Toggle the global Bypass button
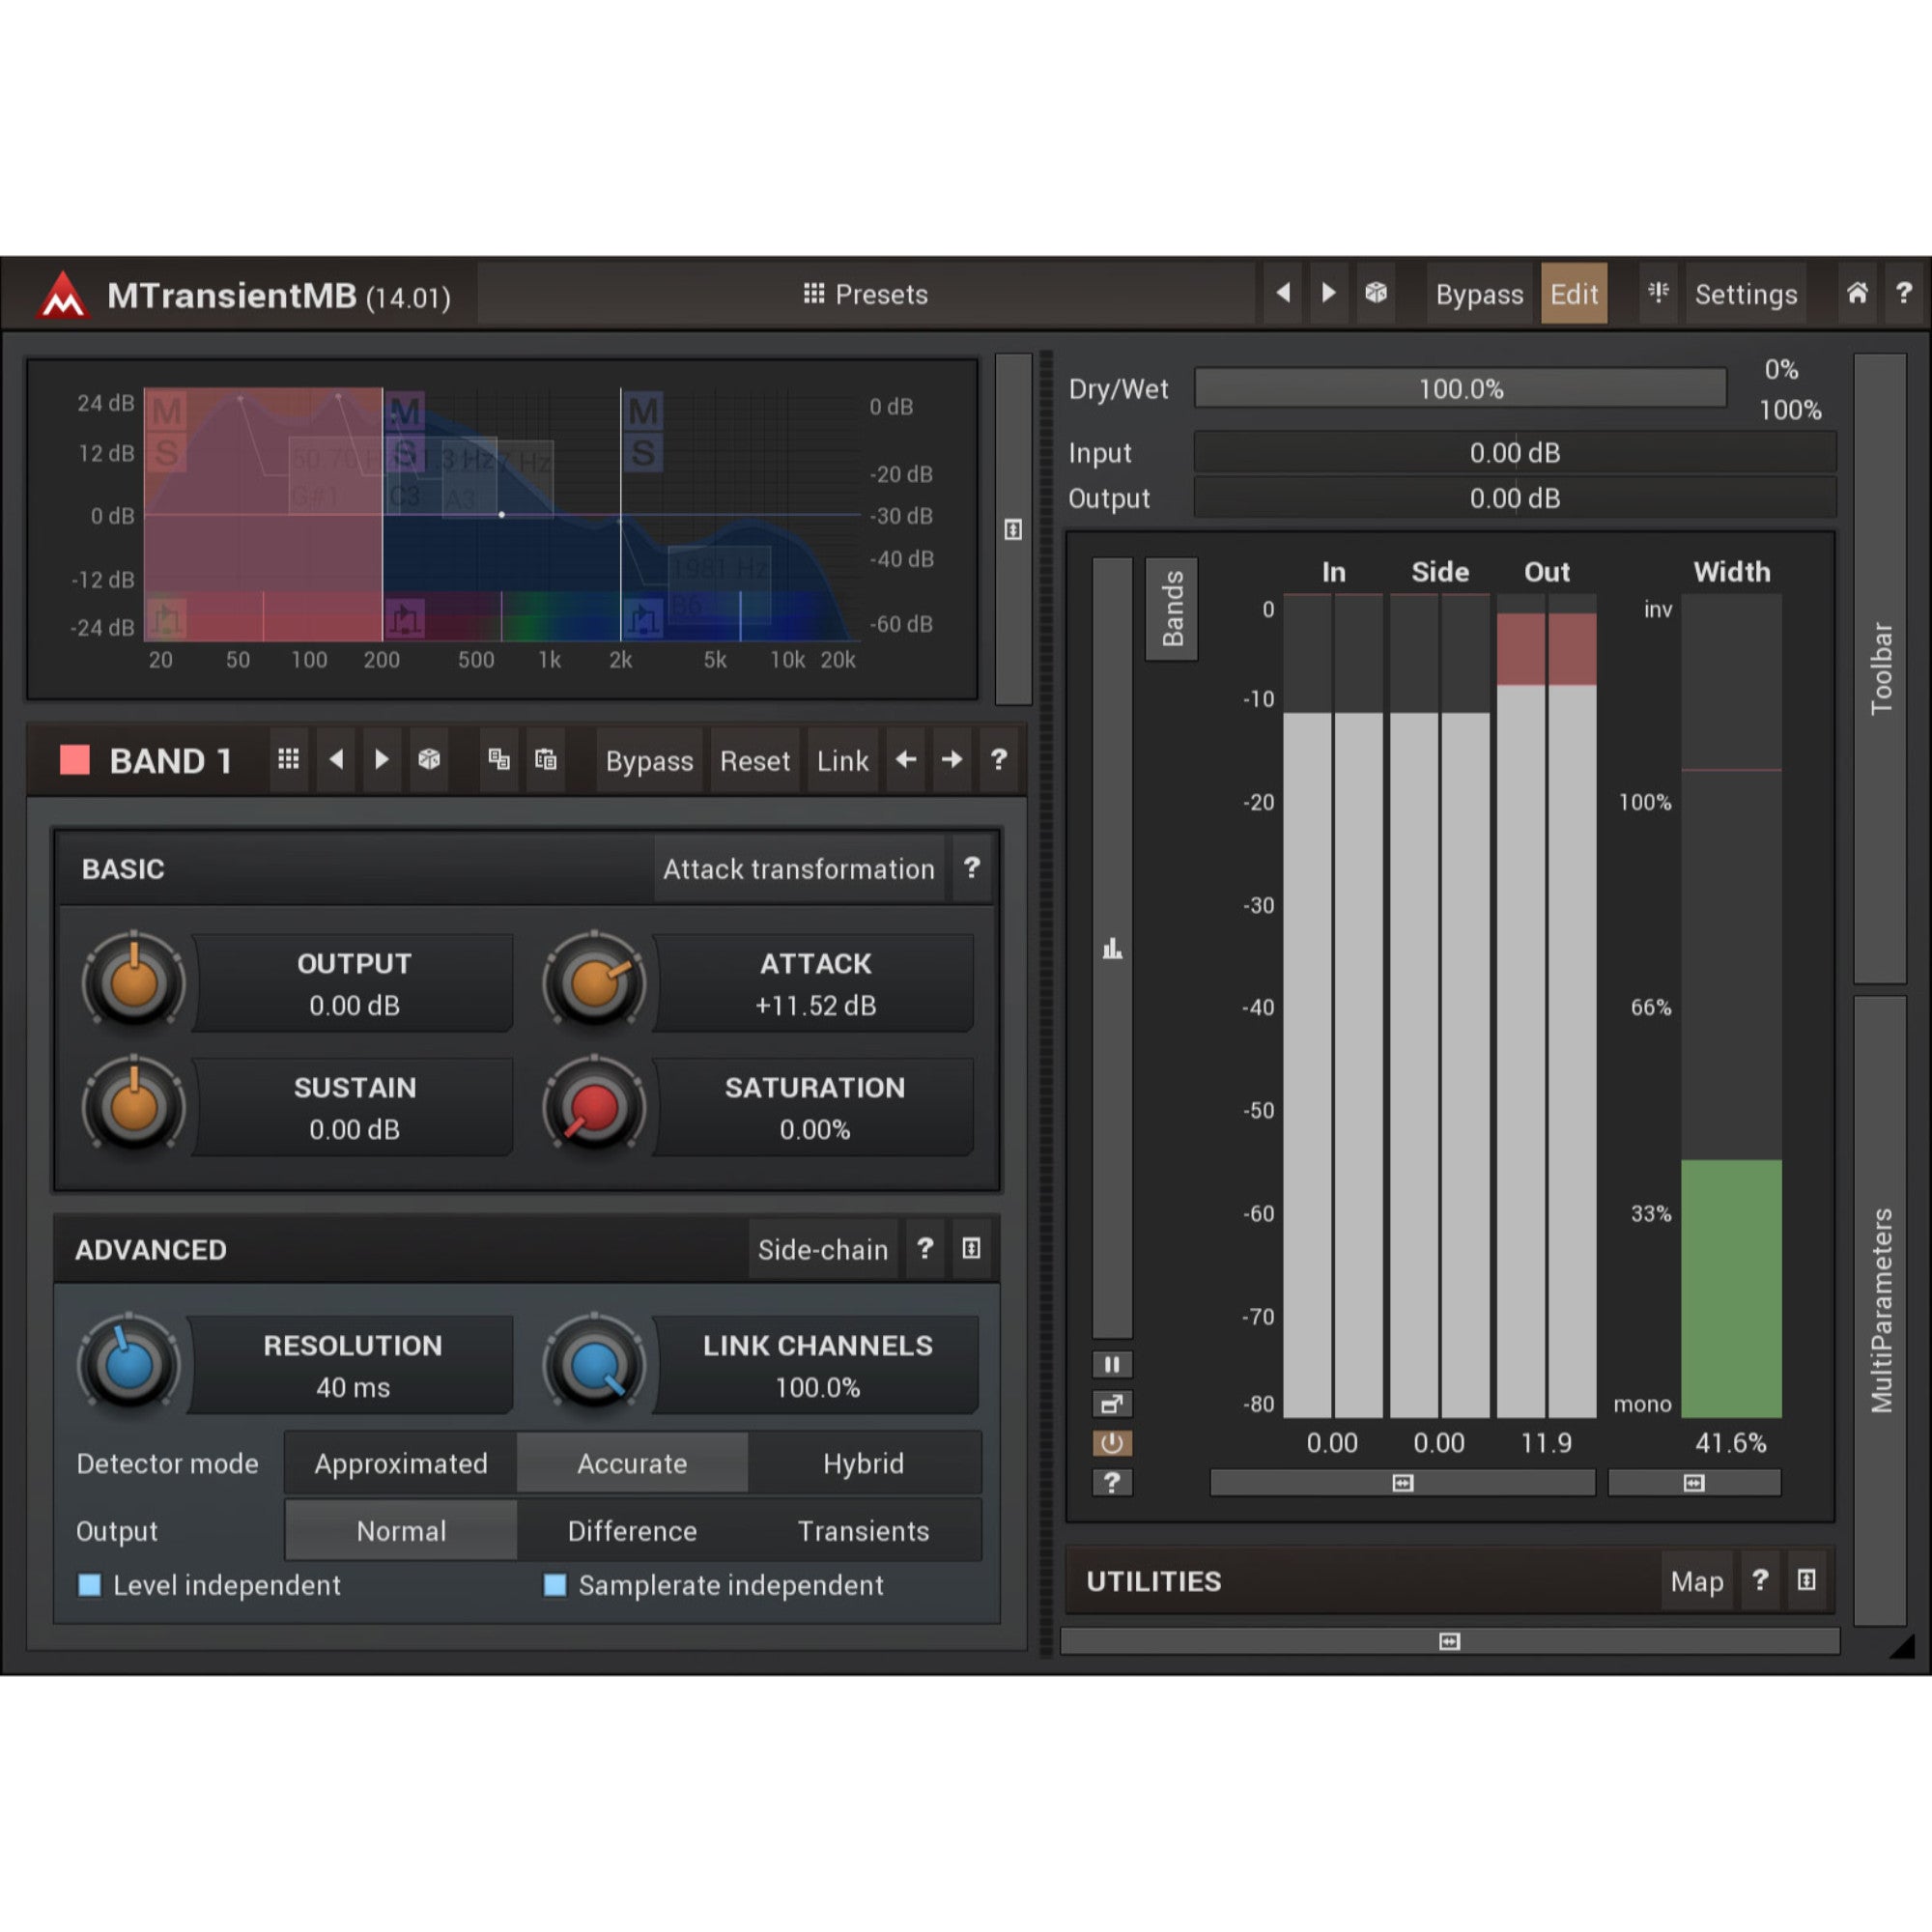The height and width of the screenshot is (1932, 1932). (1479, 294)
